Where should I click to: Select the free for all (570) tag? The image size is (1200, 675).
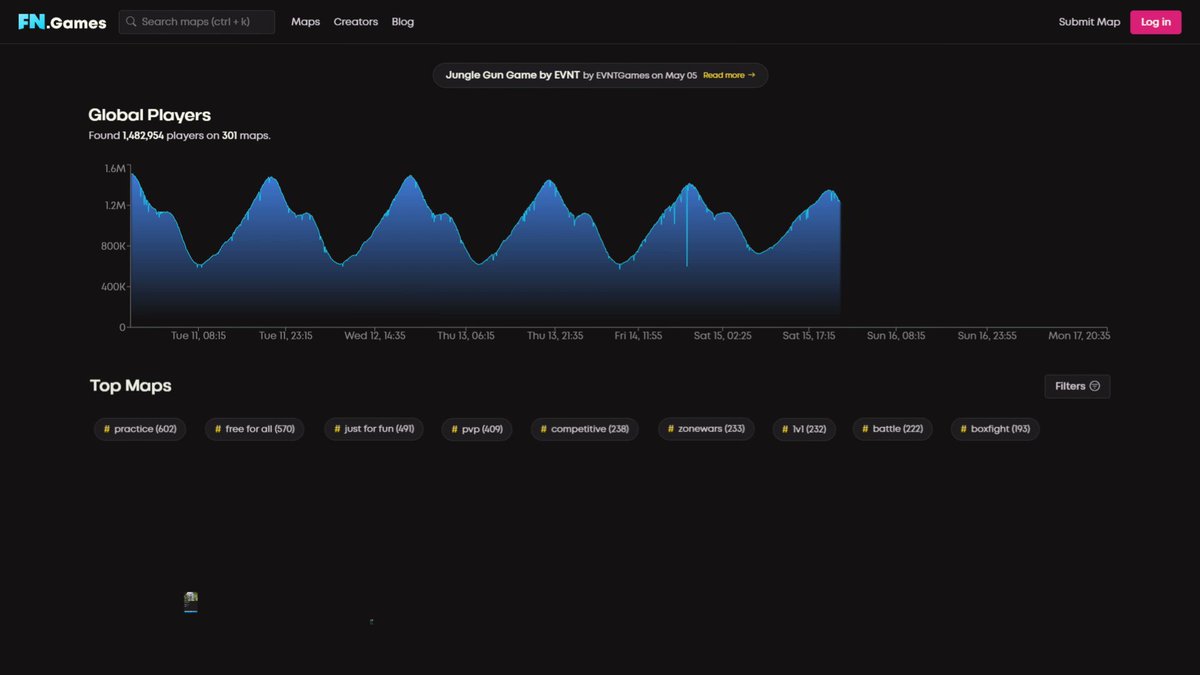pyautogui.click(x=255, y=429)
